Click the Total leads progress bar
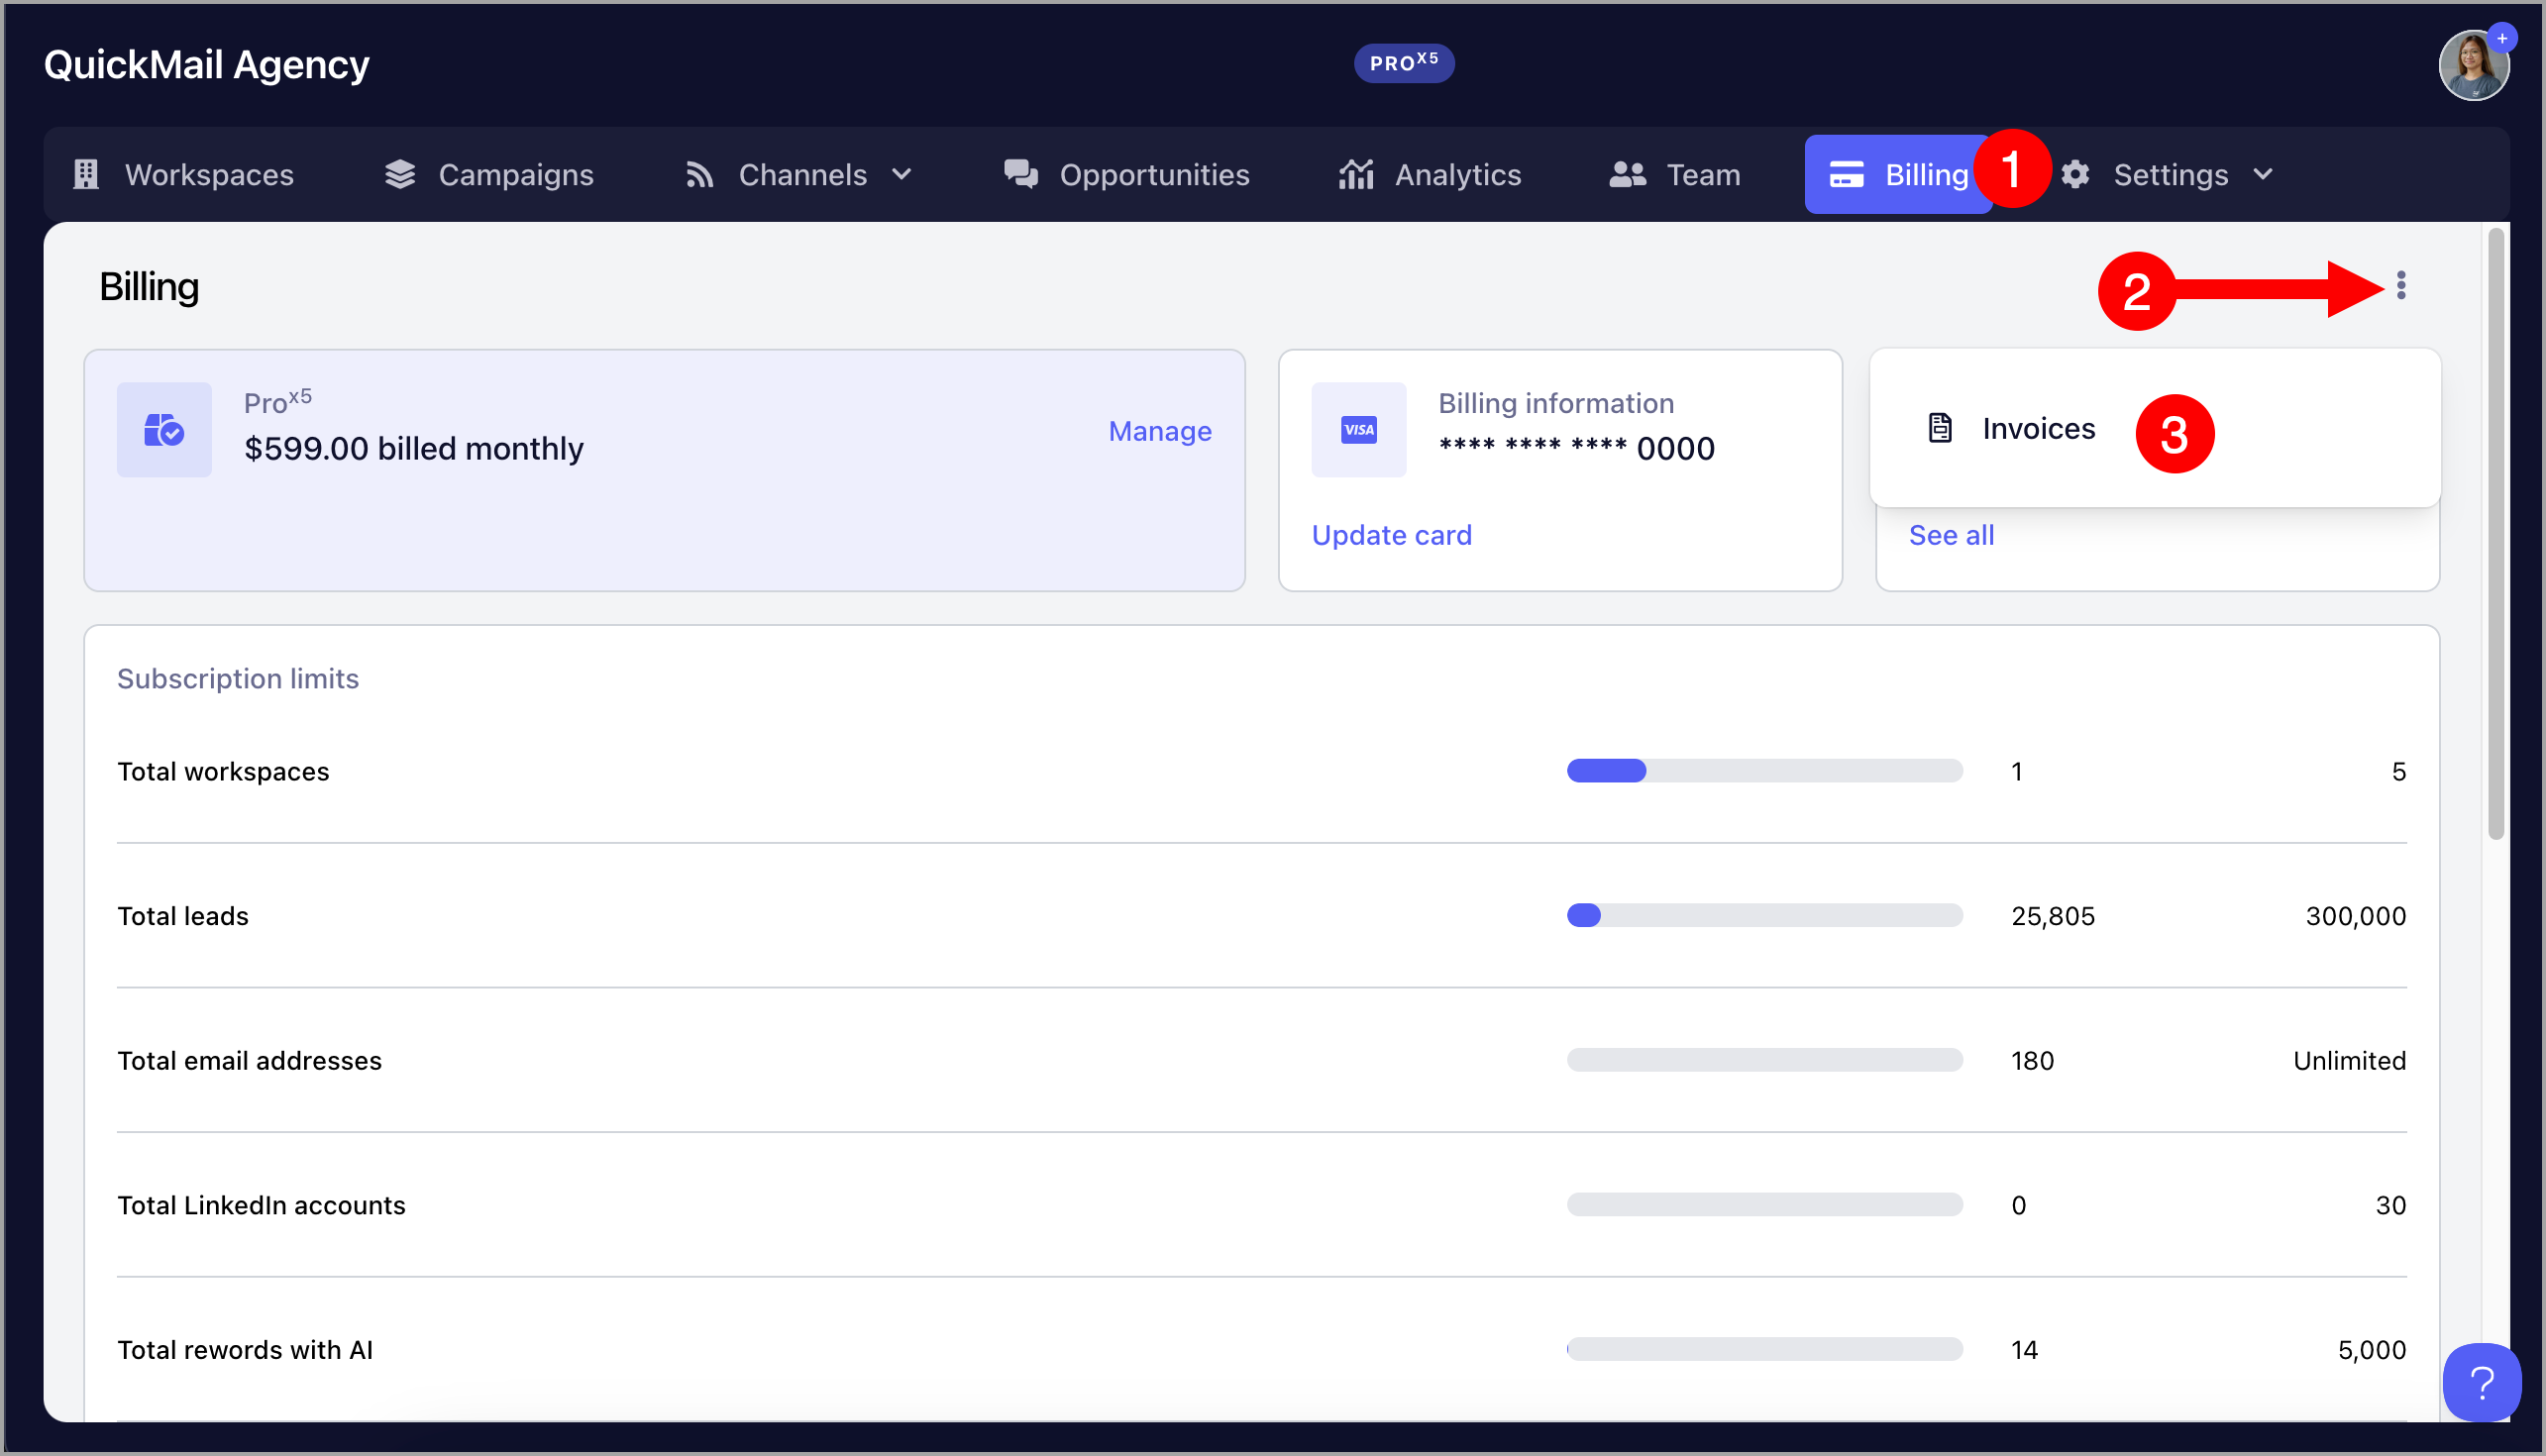 coord(1765,916)
